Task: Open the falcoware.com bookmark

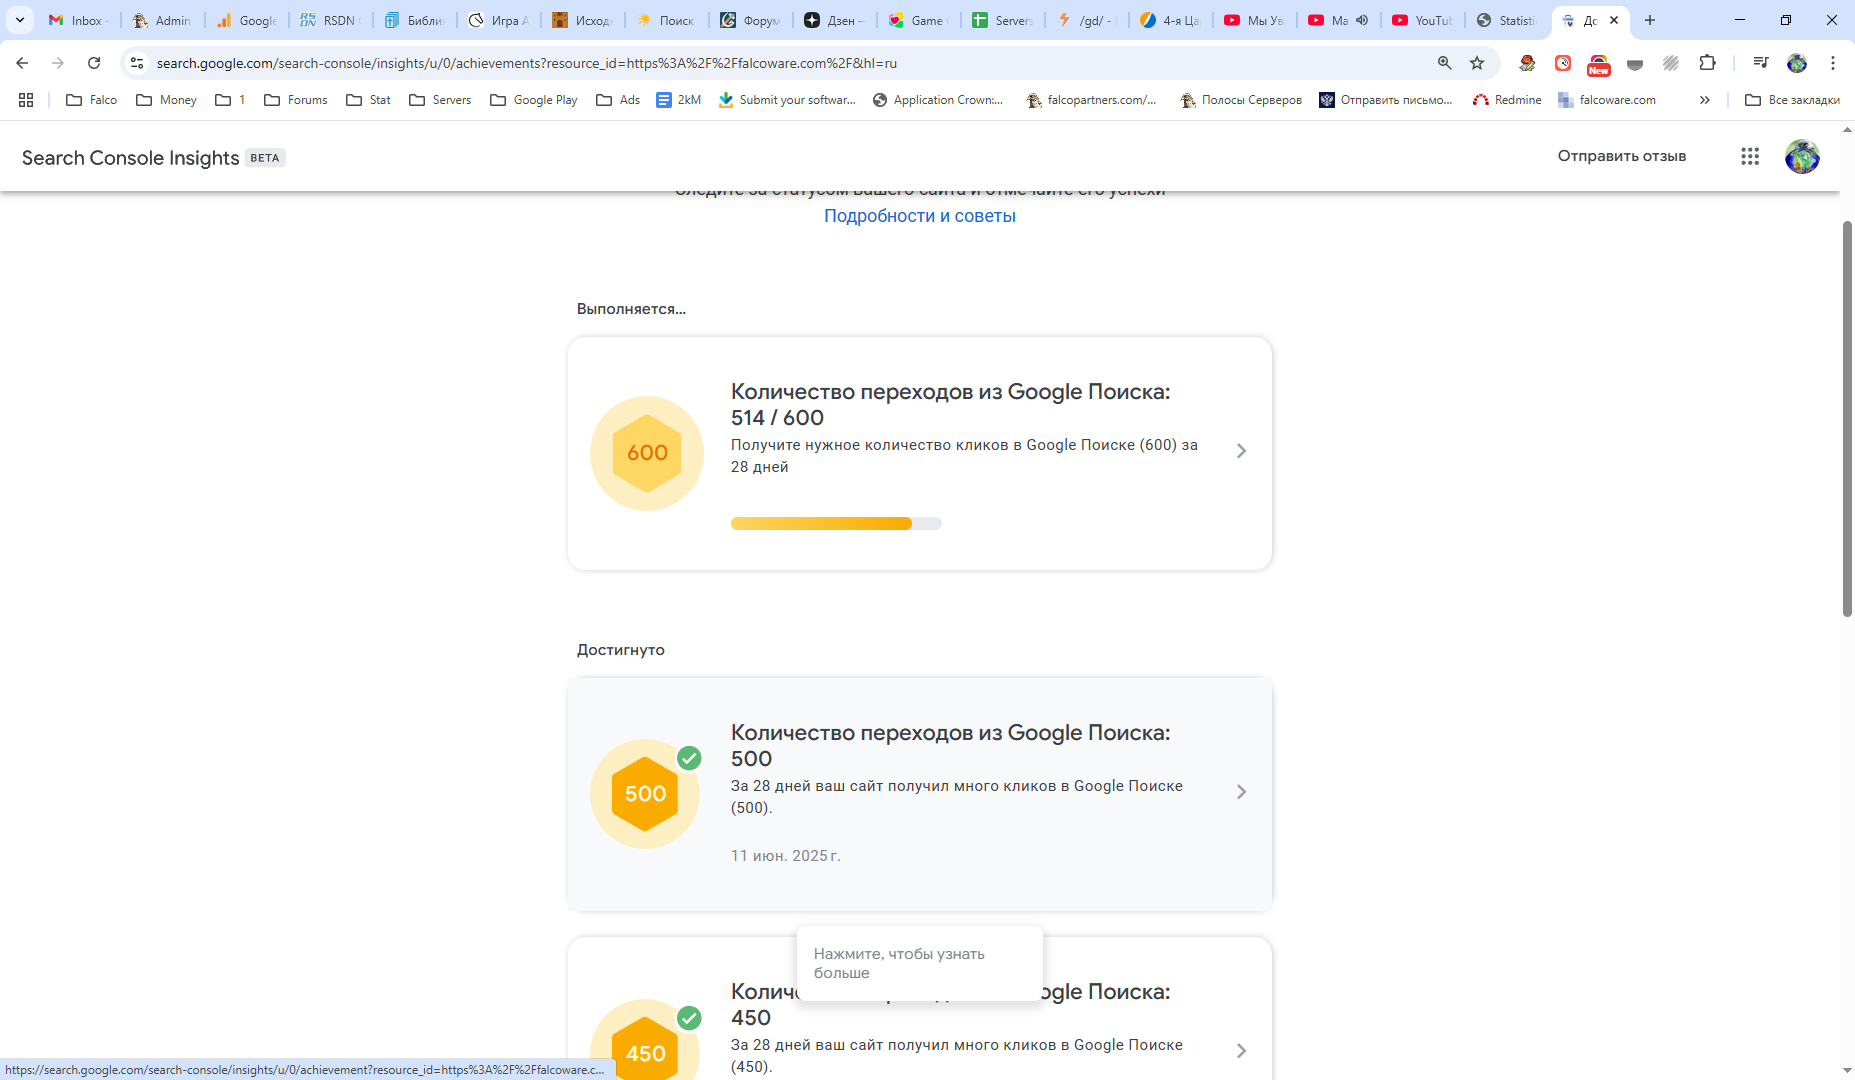Action: pyautogui.click(x=1607, y=100)
